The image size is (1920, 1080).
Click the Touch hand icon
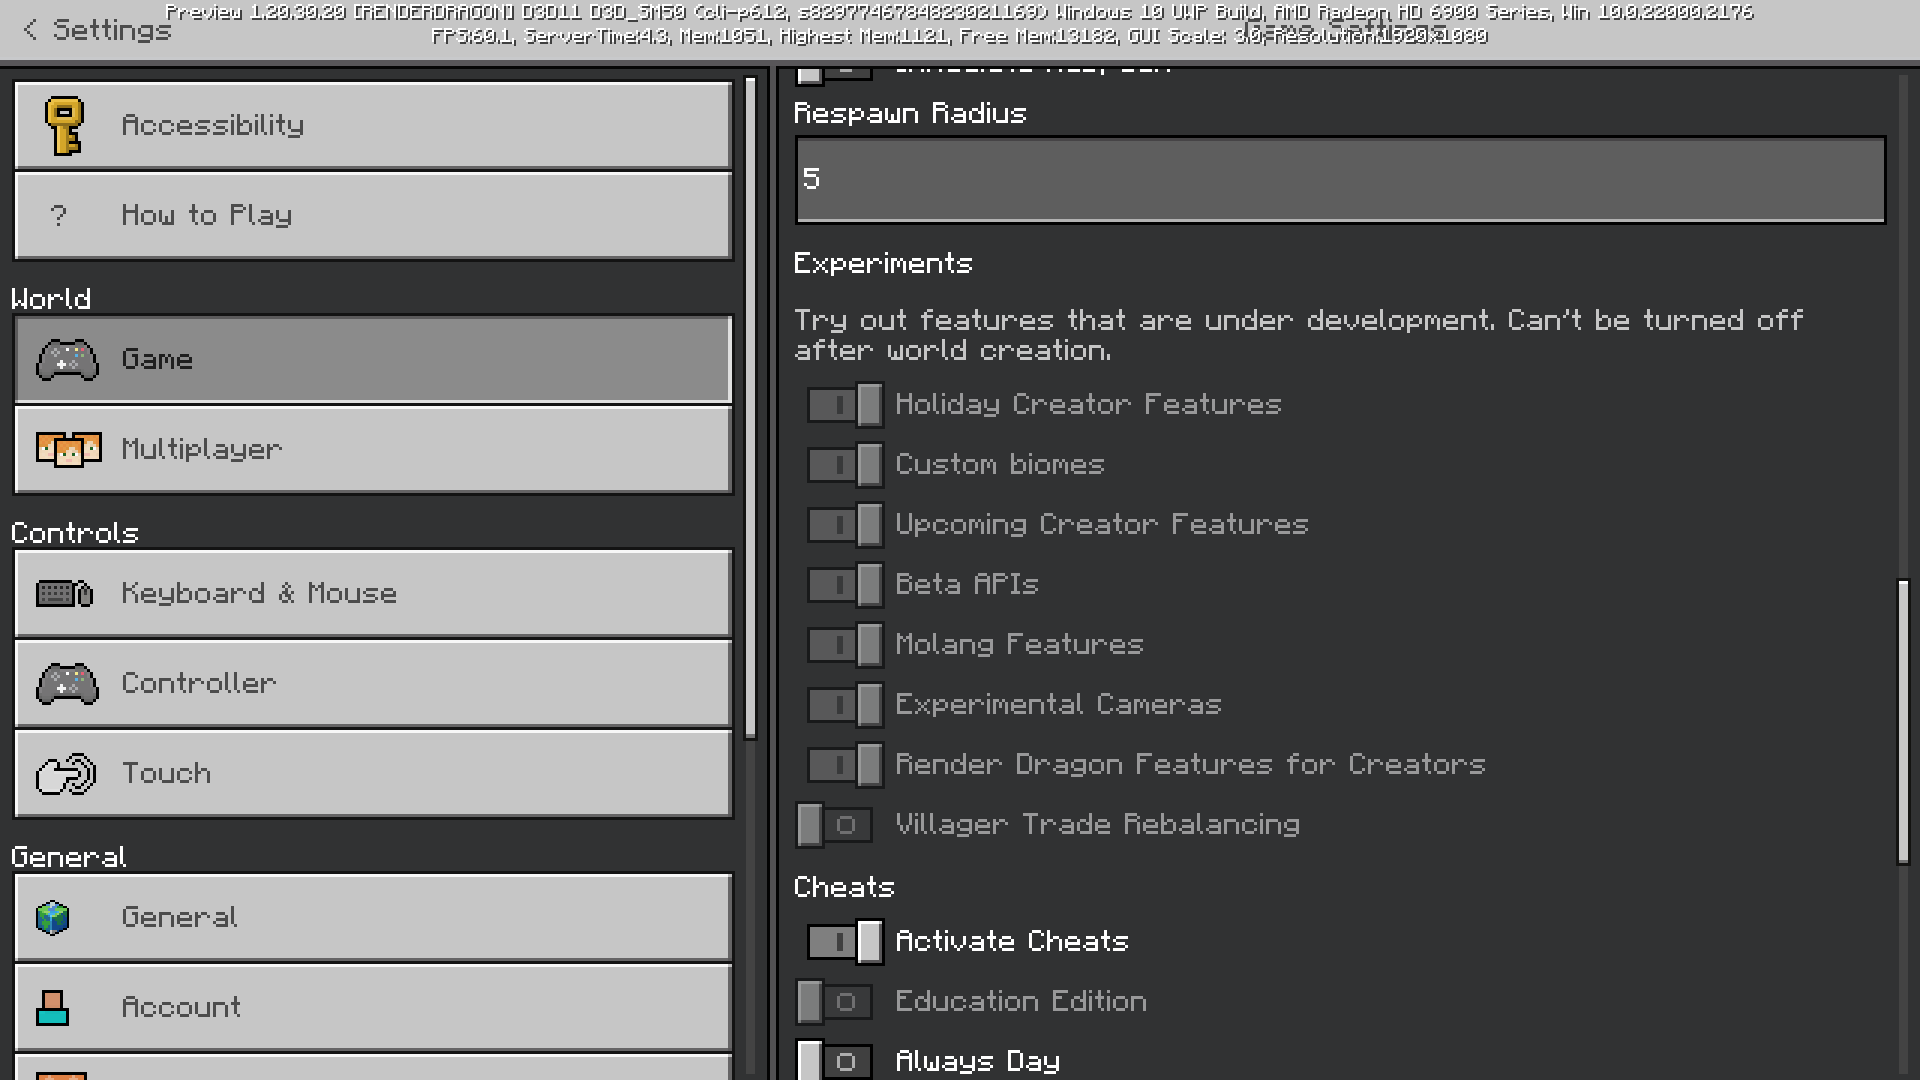pyautogui.click(x=66, y=774)
